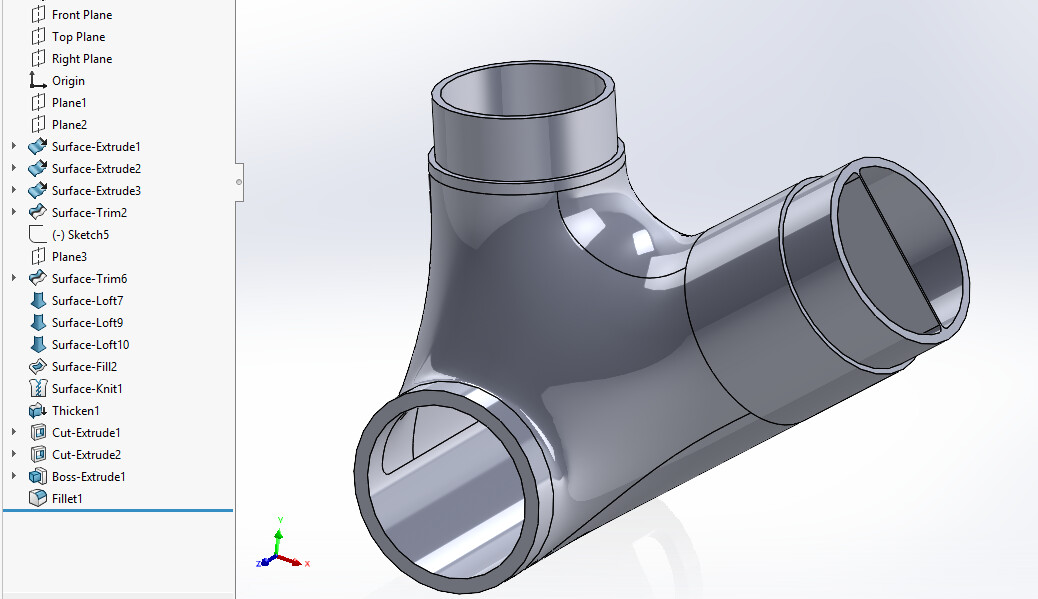Select the Surface-Knit1 icon

point(38,389)
